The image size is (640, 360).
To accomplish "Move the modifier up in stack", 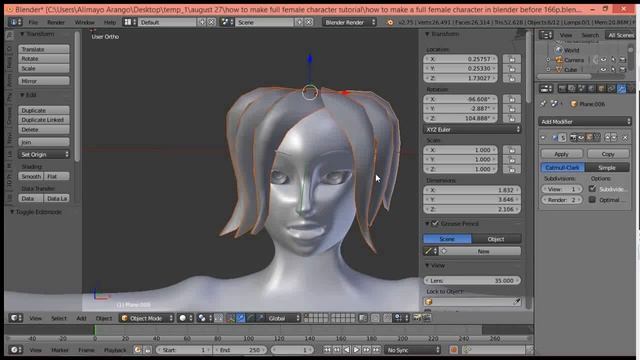I will point(608,138).
